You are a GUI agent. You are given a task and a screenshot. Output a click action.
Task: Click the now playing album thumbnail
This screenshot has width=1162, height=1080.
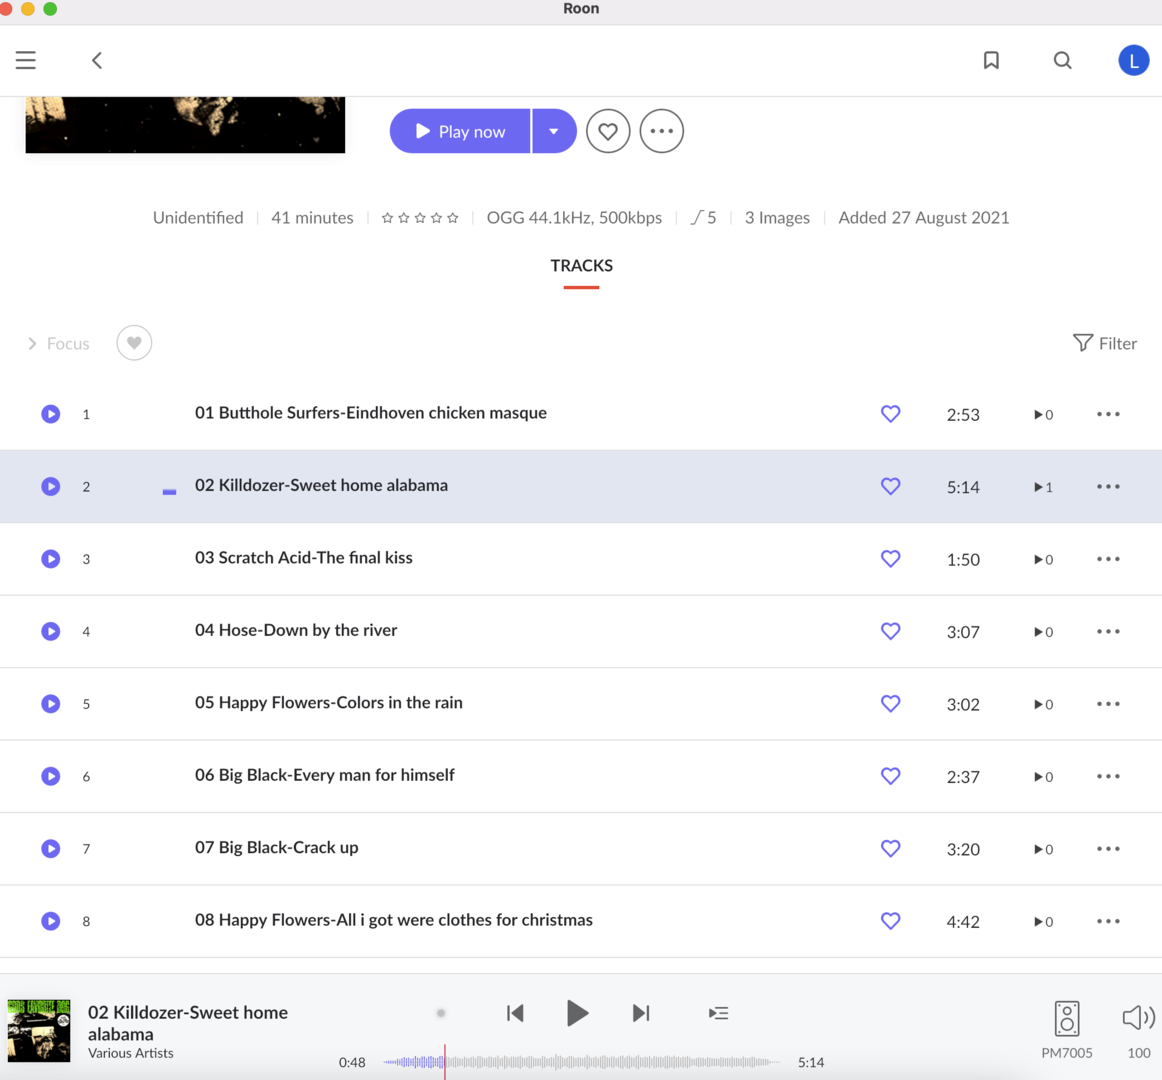[x=39, y=1030]
